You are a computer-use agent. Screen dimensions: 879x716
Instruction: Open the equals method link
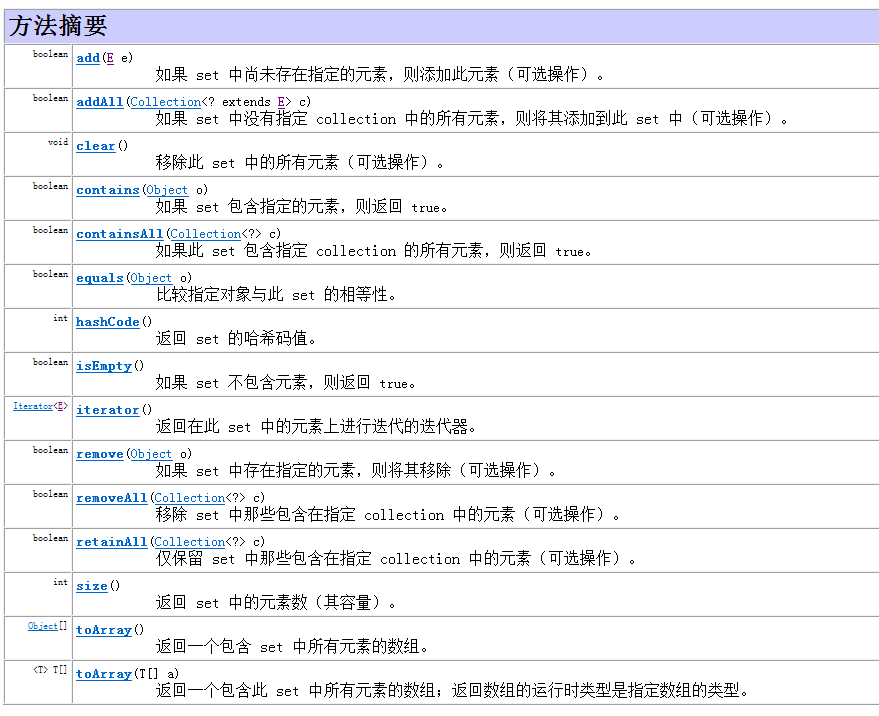pyautogui.click(x=100, y=278)
